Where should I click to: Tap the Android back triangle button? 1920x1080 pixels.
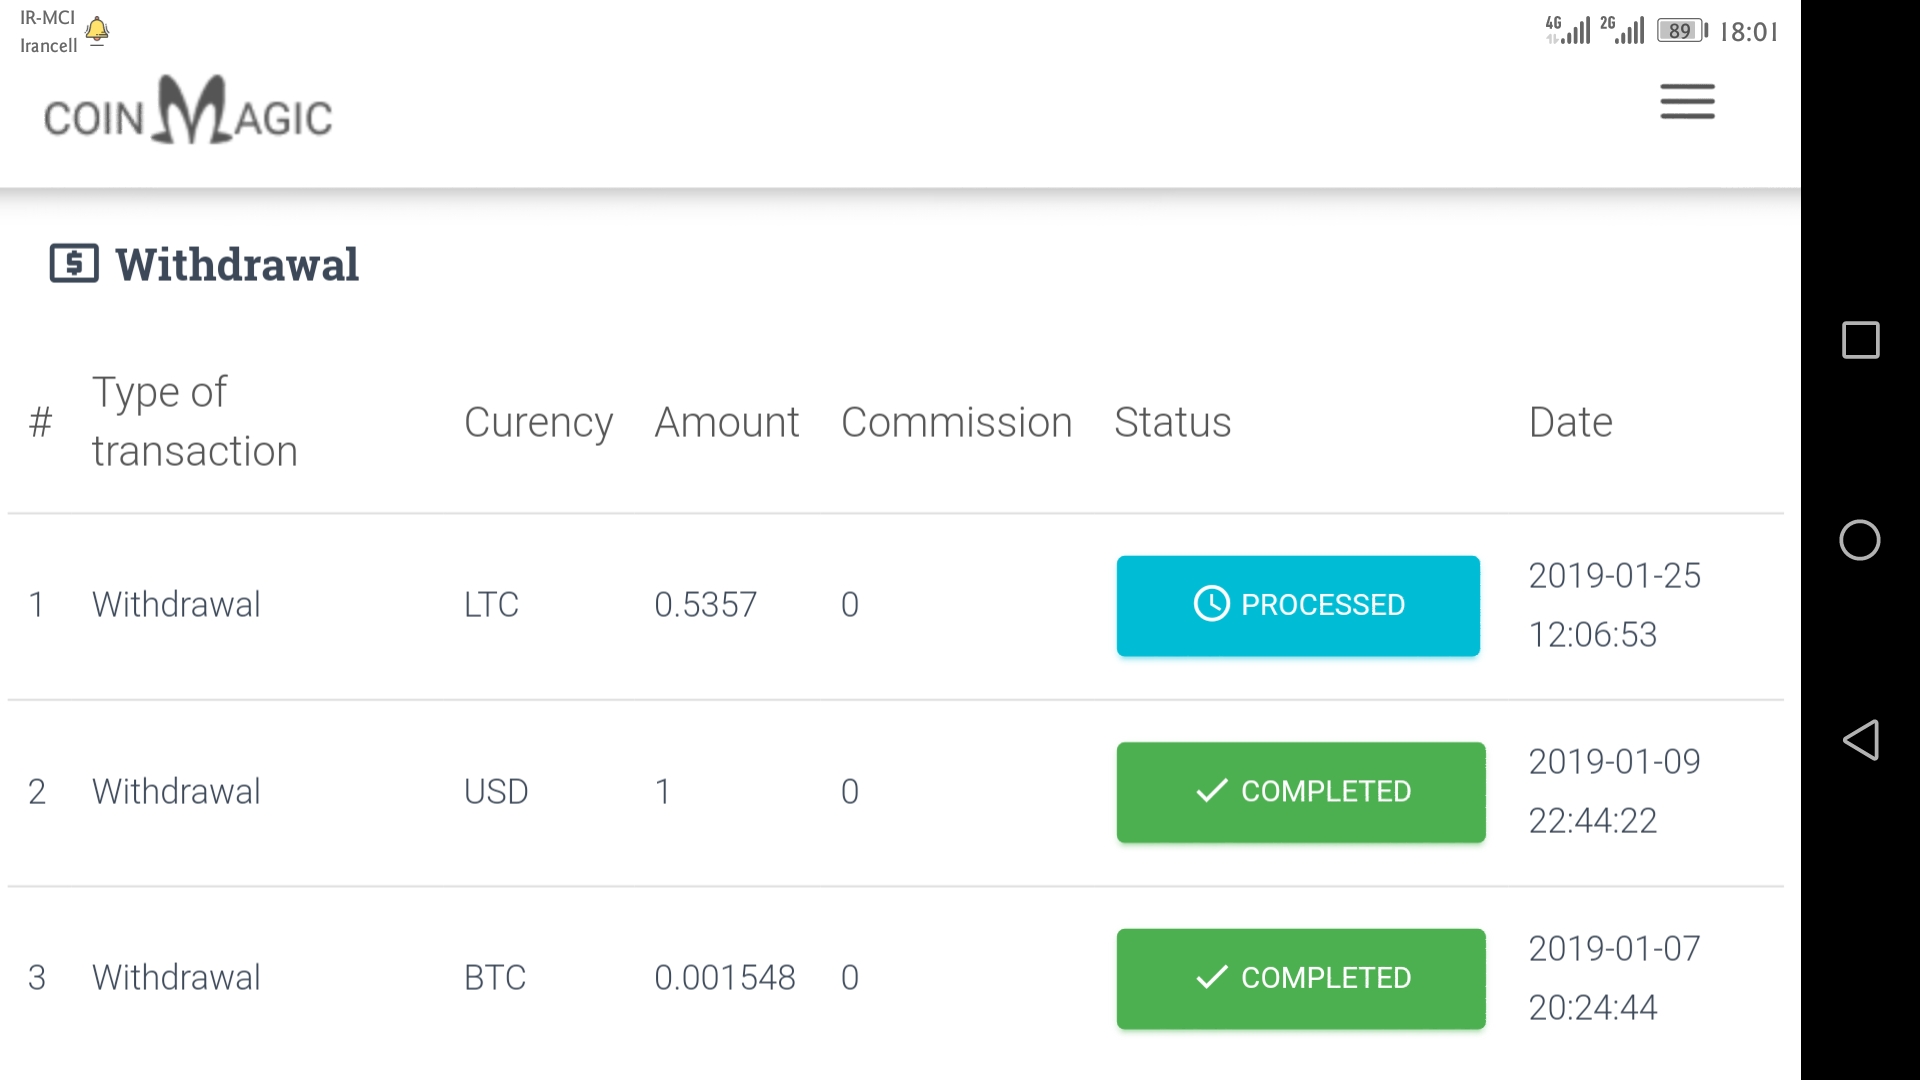coord(1860,740)
